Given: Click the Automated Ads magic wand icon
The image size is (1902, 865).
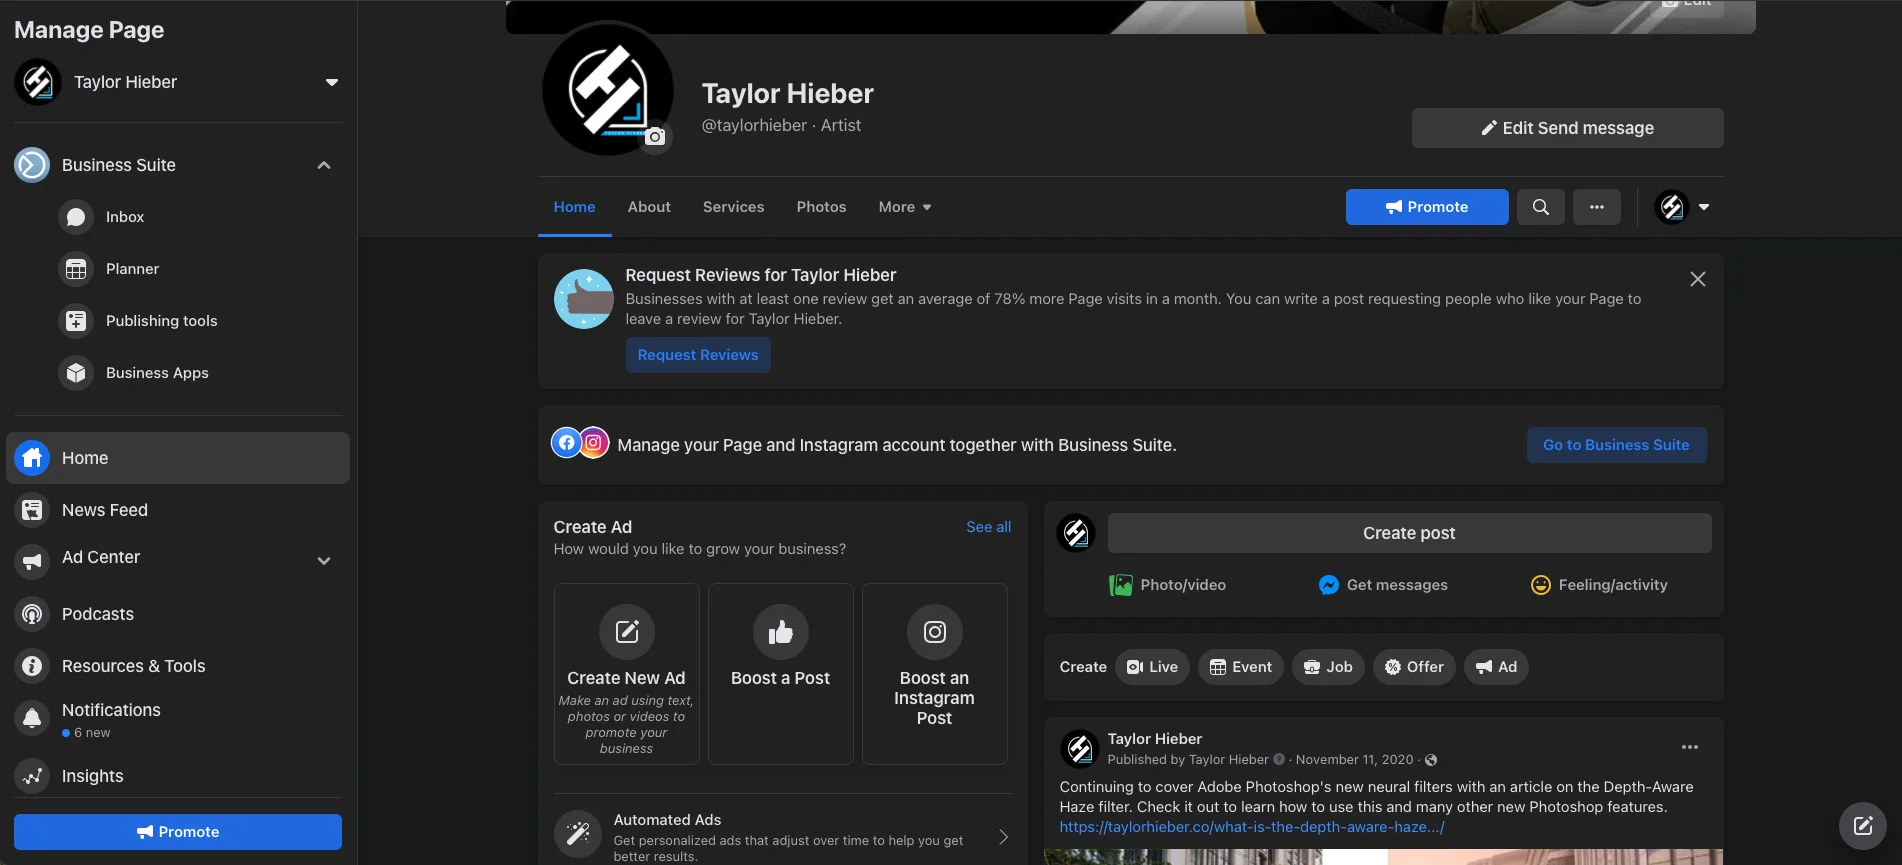Looking at the screenshot, I should [578, 834].
